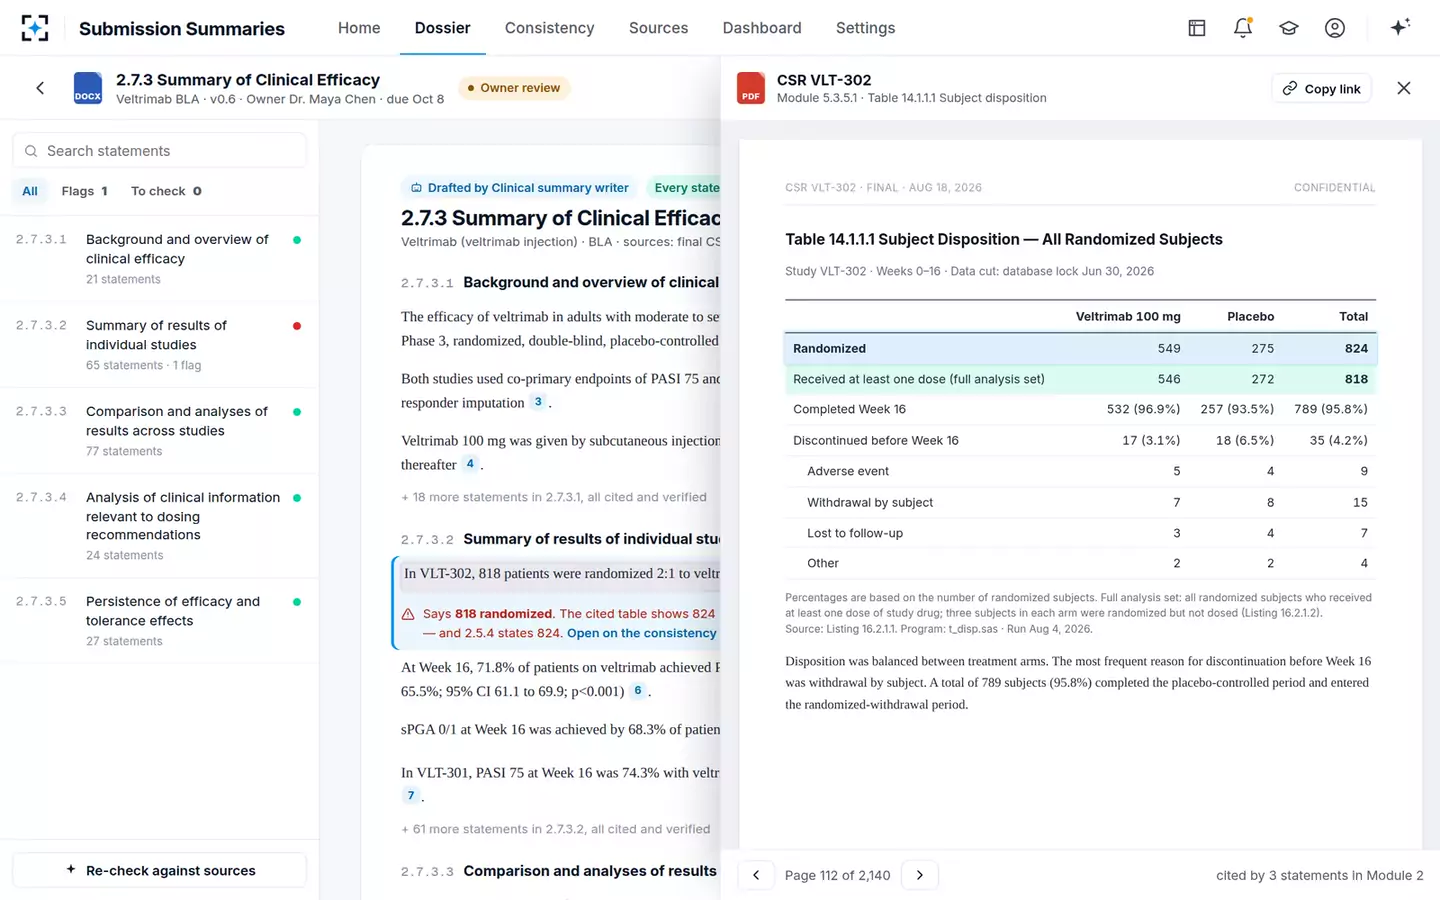Open citation badge 6
Viewport: 1440px width, 900px height.
point(638,690)
